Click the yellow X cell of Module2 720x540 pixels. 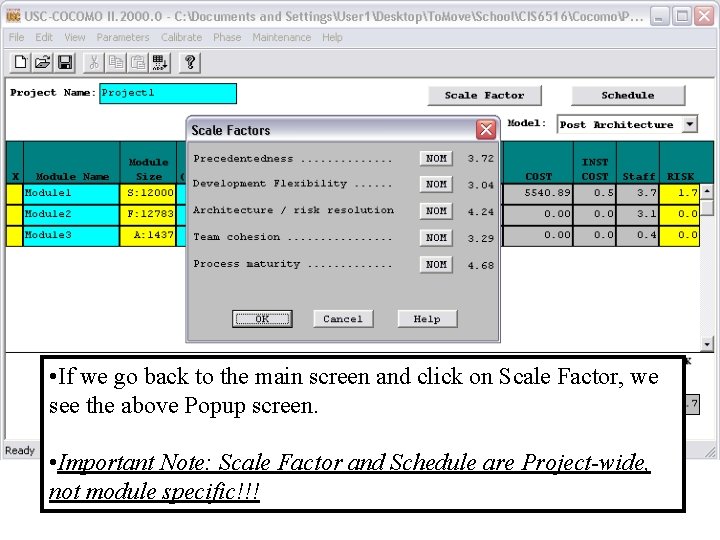tap(14, 214)
